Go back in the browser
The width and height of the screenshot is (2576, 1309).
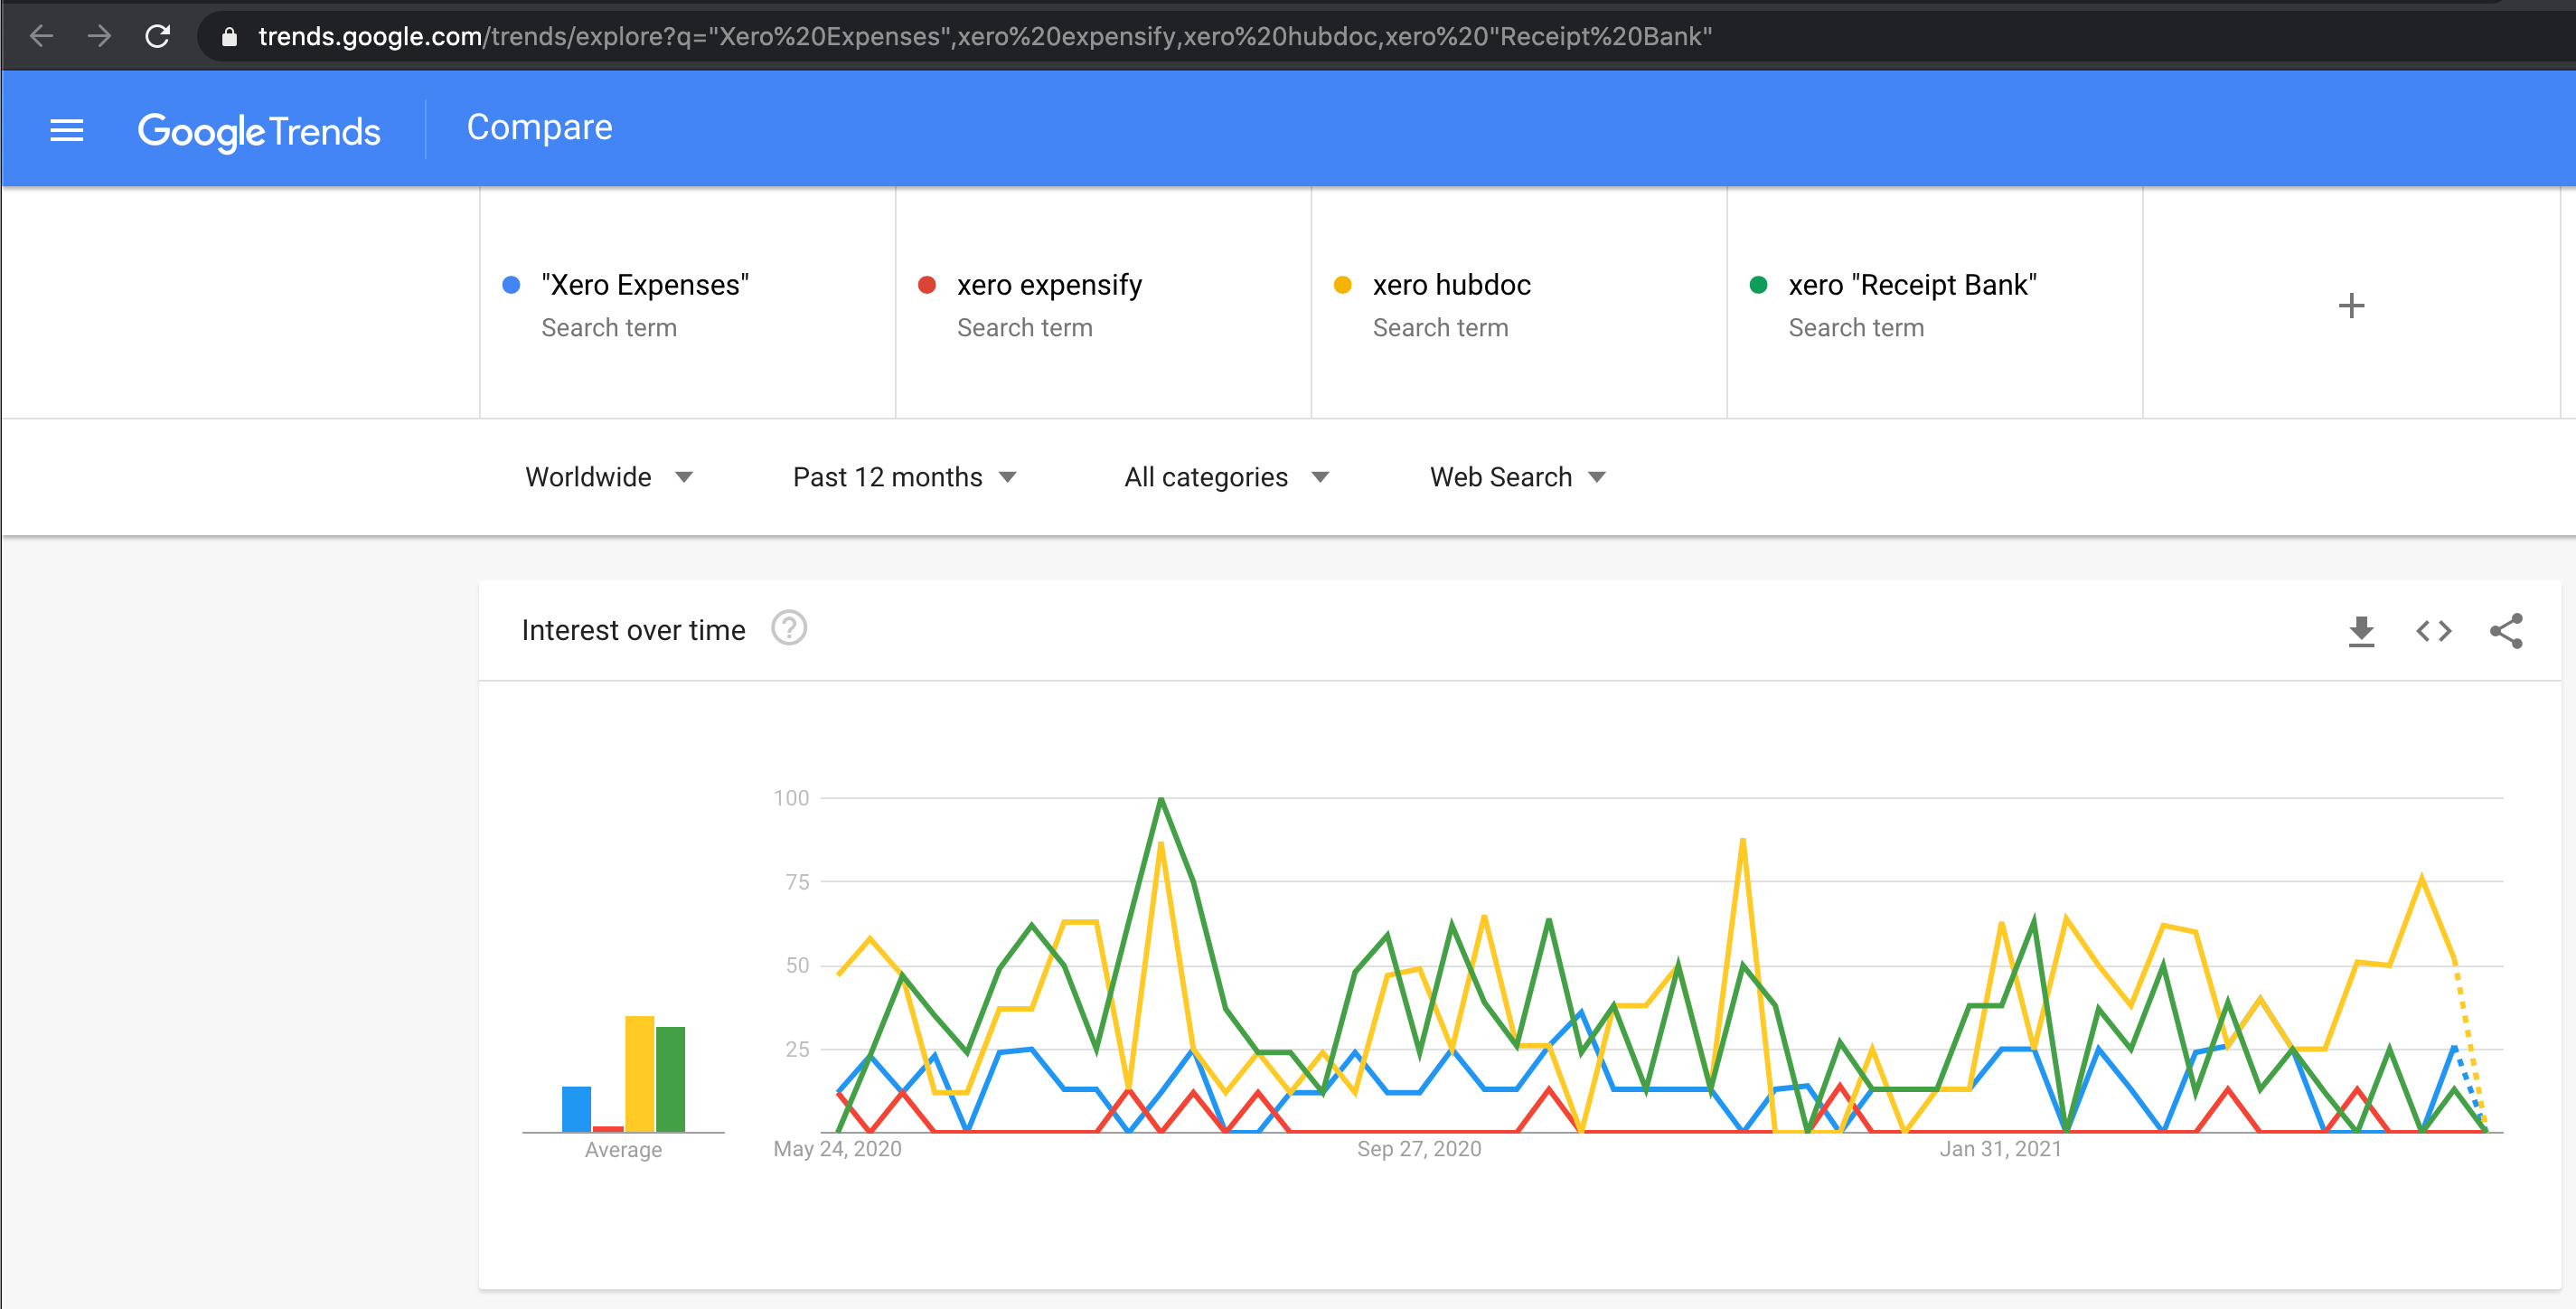pyautogui.click(x=41, y=37)
